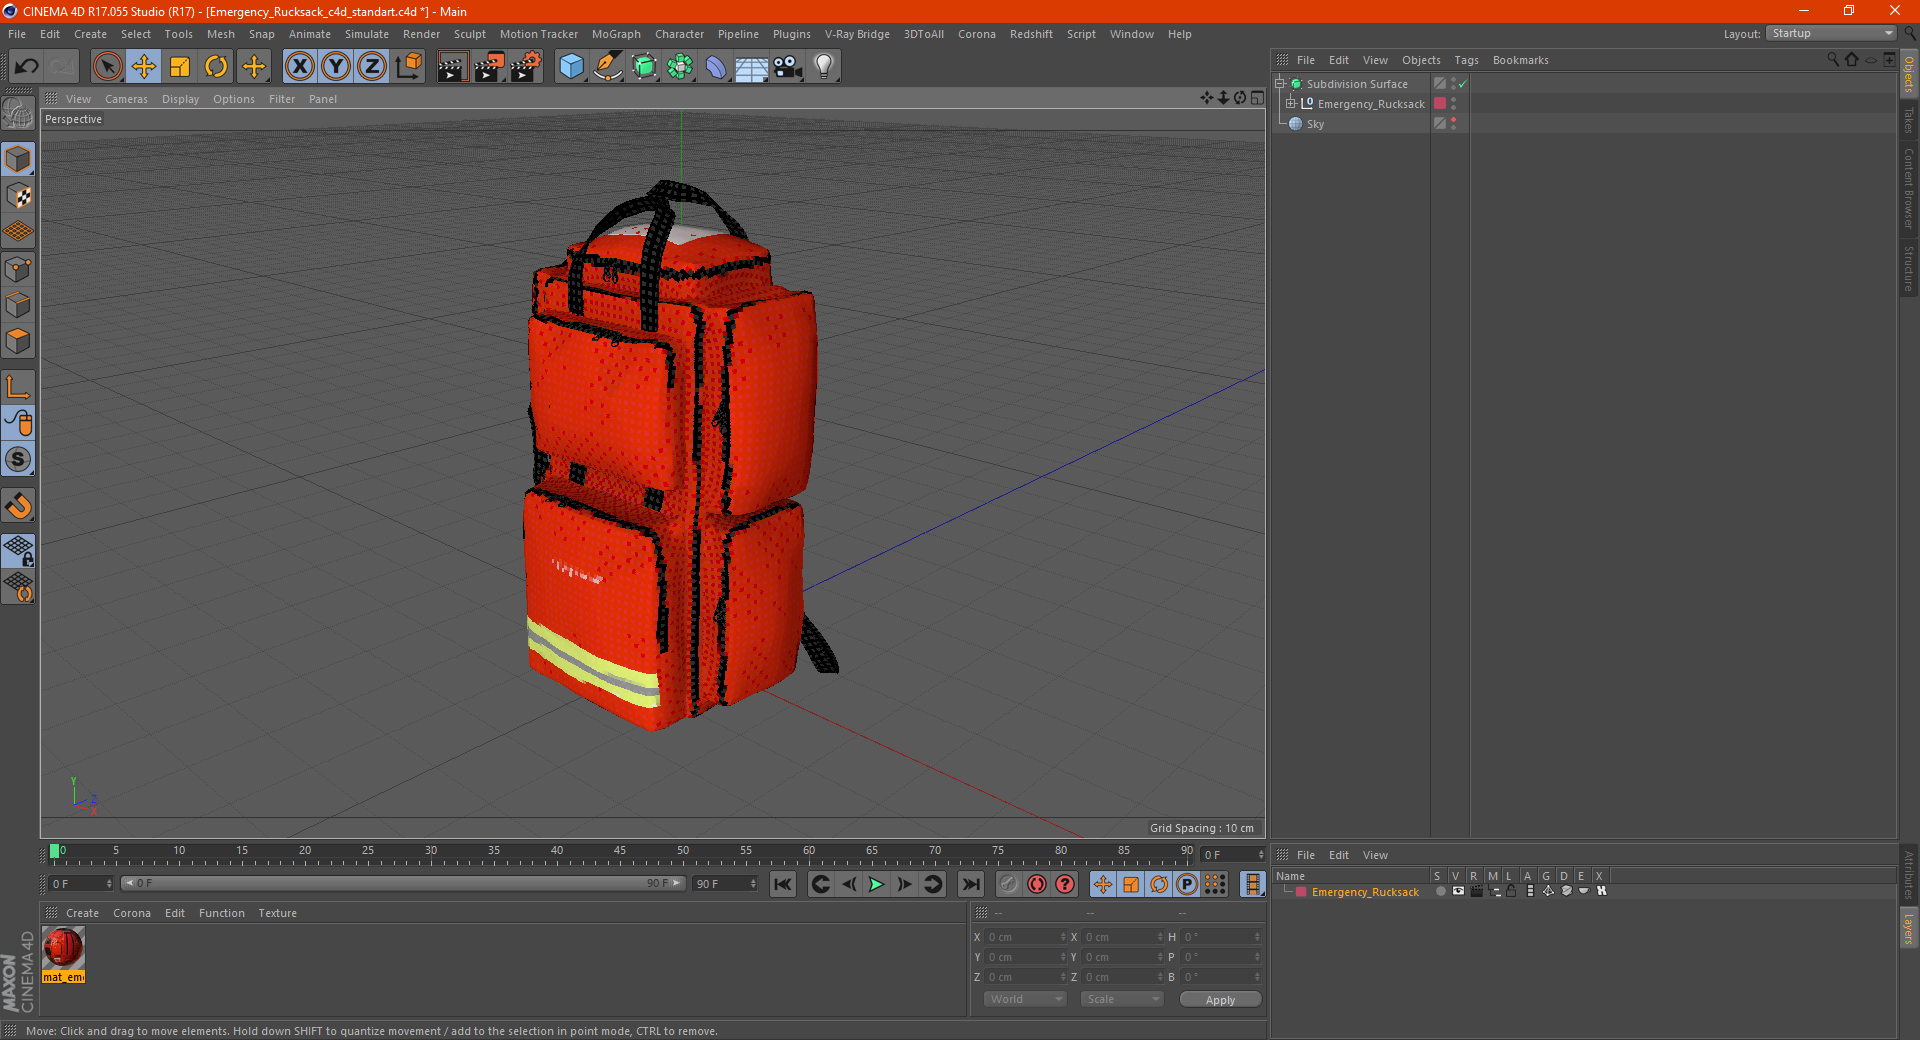The image size is (1920, 1040).
Task: Select the Move tool in top toolbar
Action: [144, 67]
